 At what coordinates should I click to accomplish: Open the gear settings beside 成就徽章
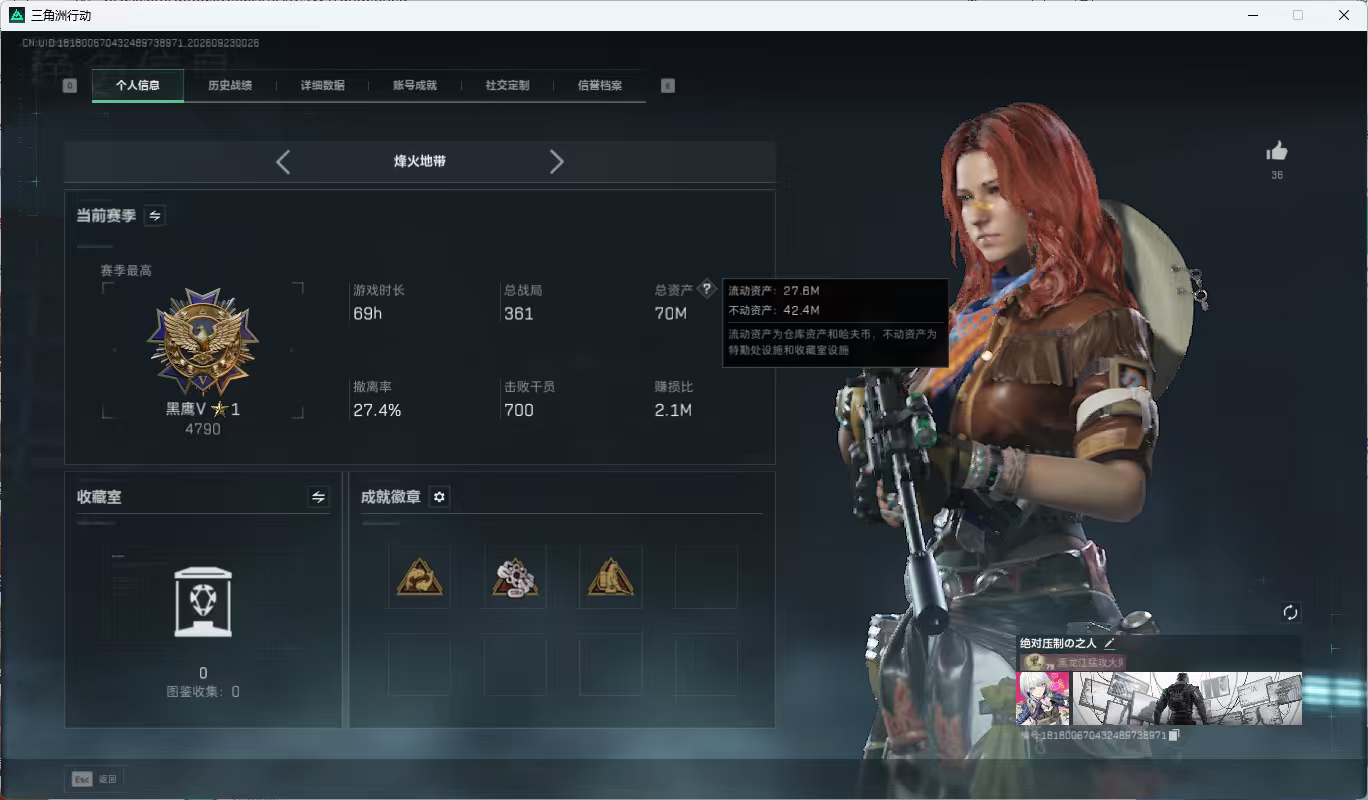click(439, 497)
